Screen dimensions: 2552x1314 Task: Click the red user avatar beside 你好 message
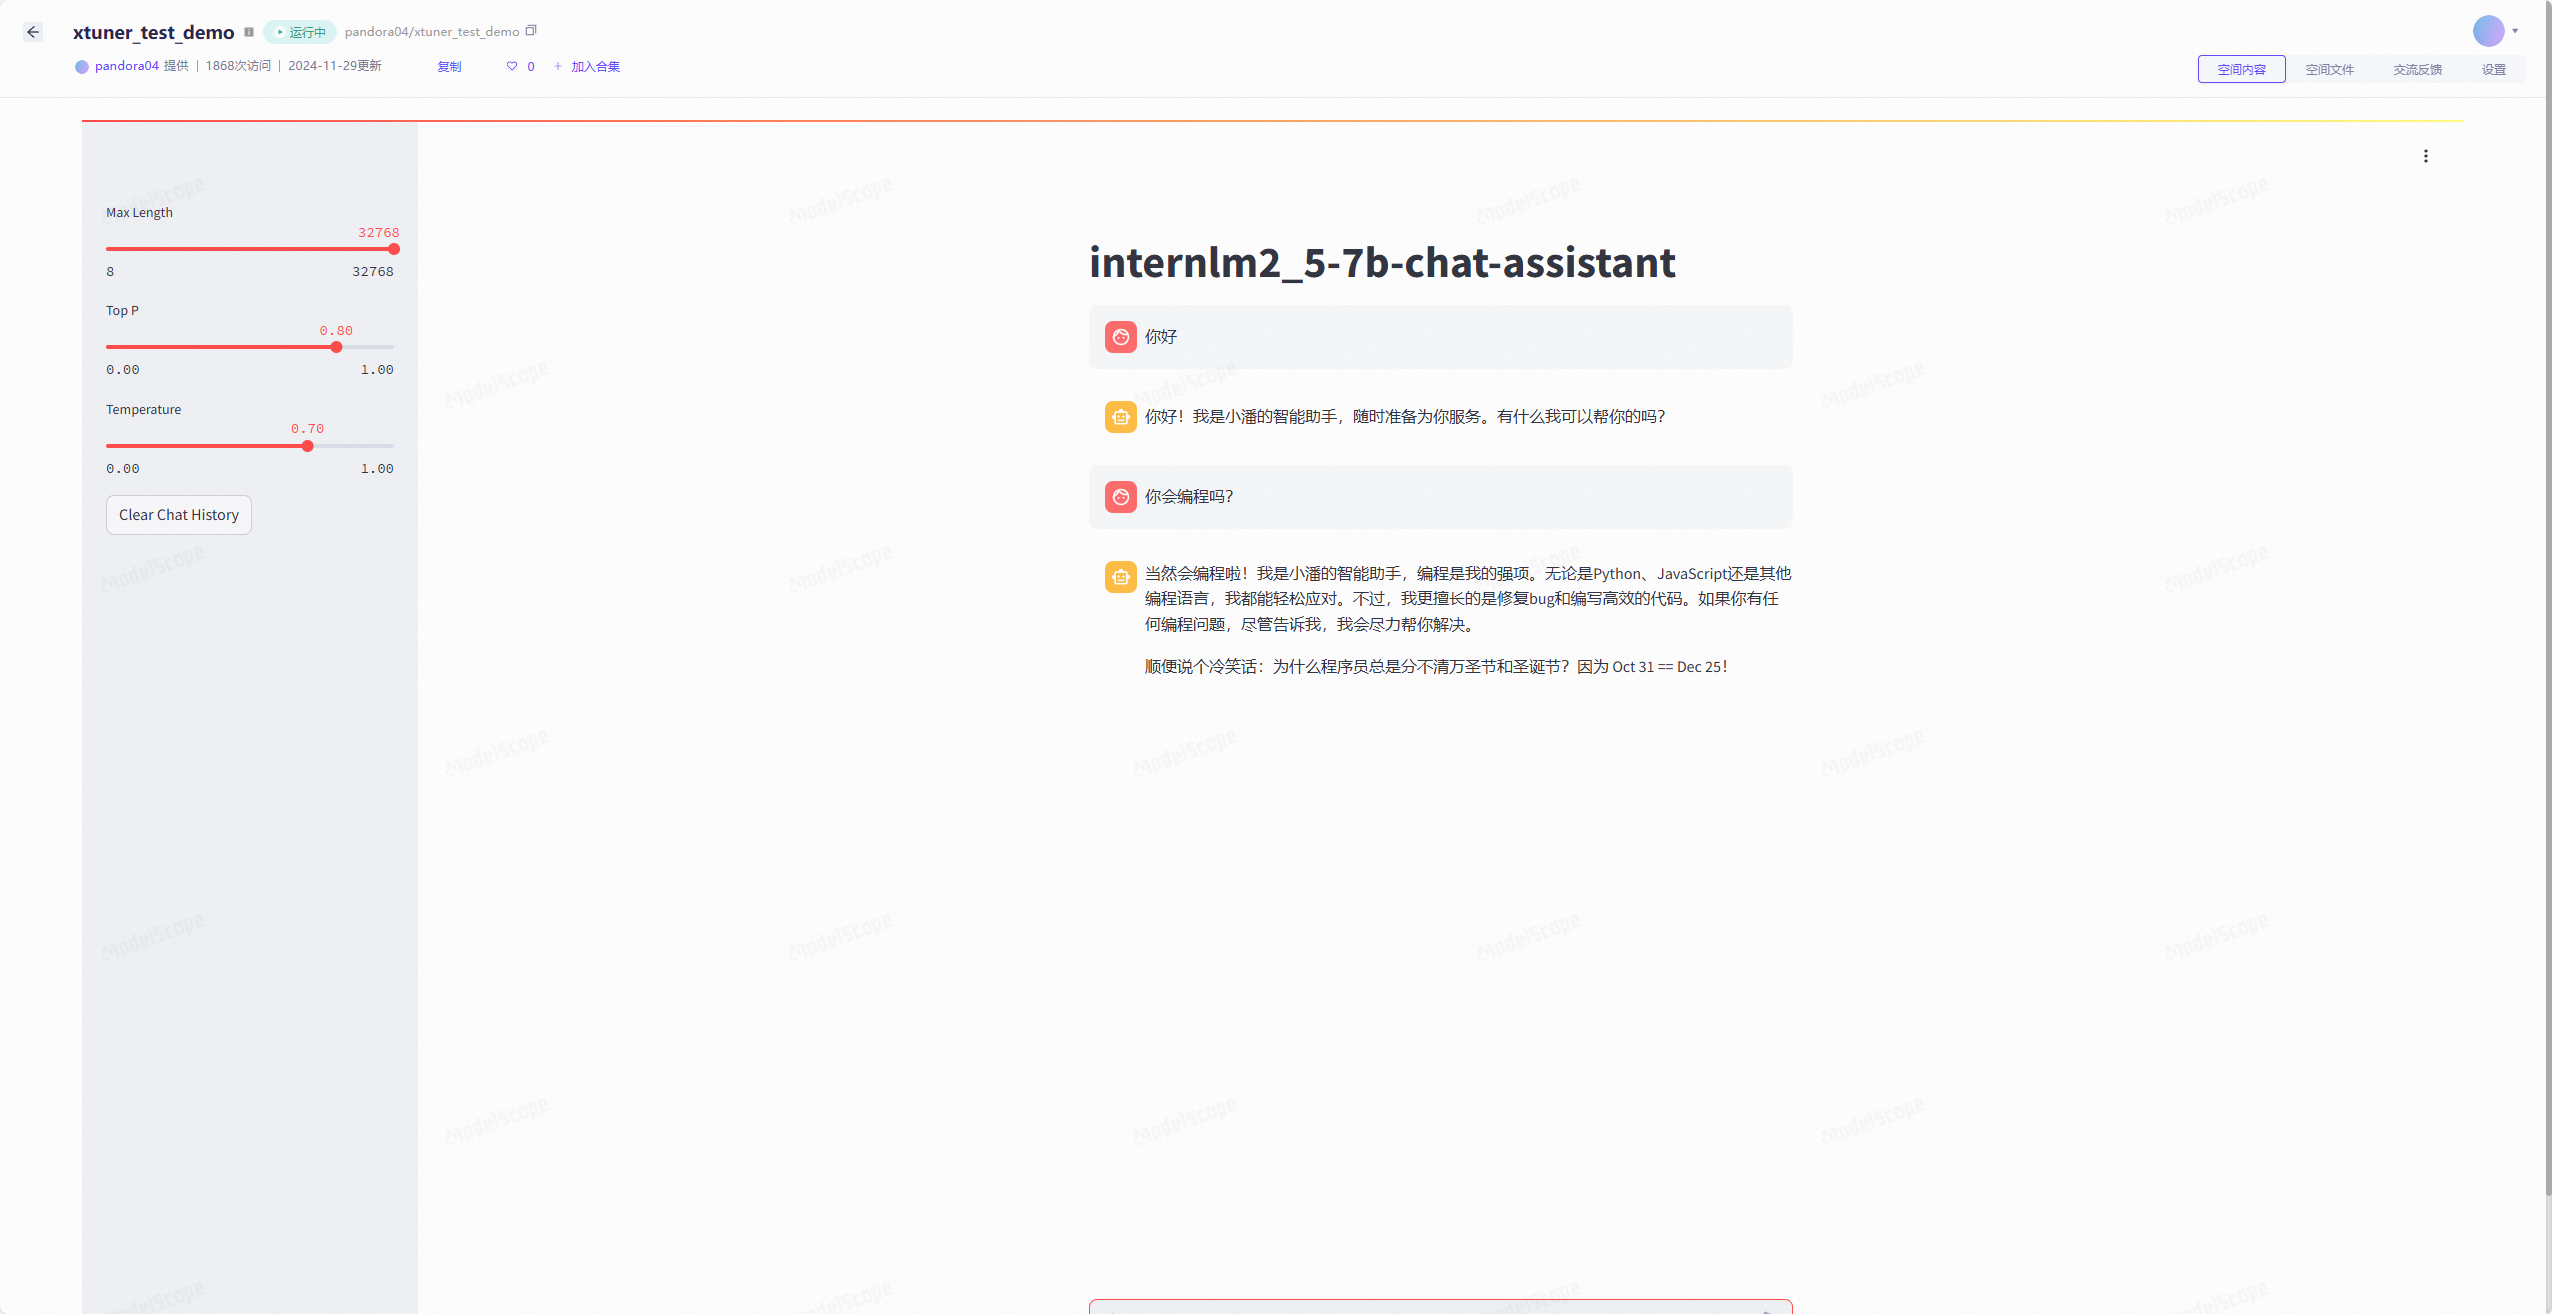(1119, 337)
